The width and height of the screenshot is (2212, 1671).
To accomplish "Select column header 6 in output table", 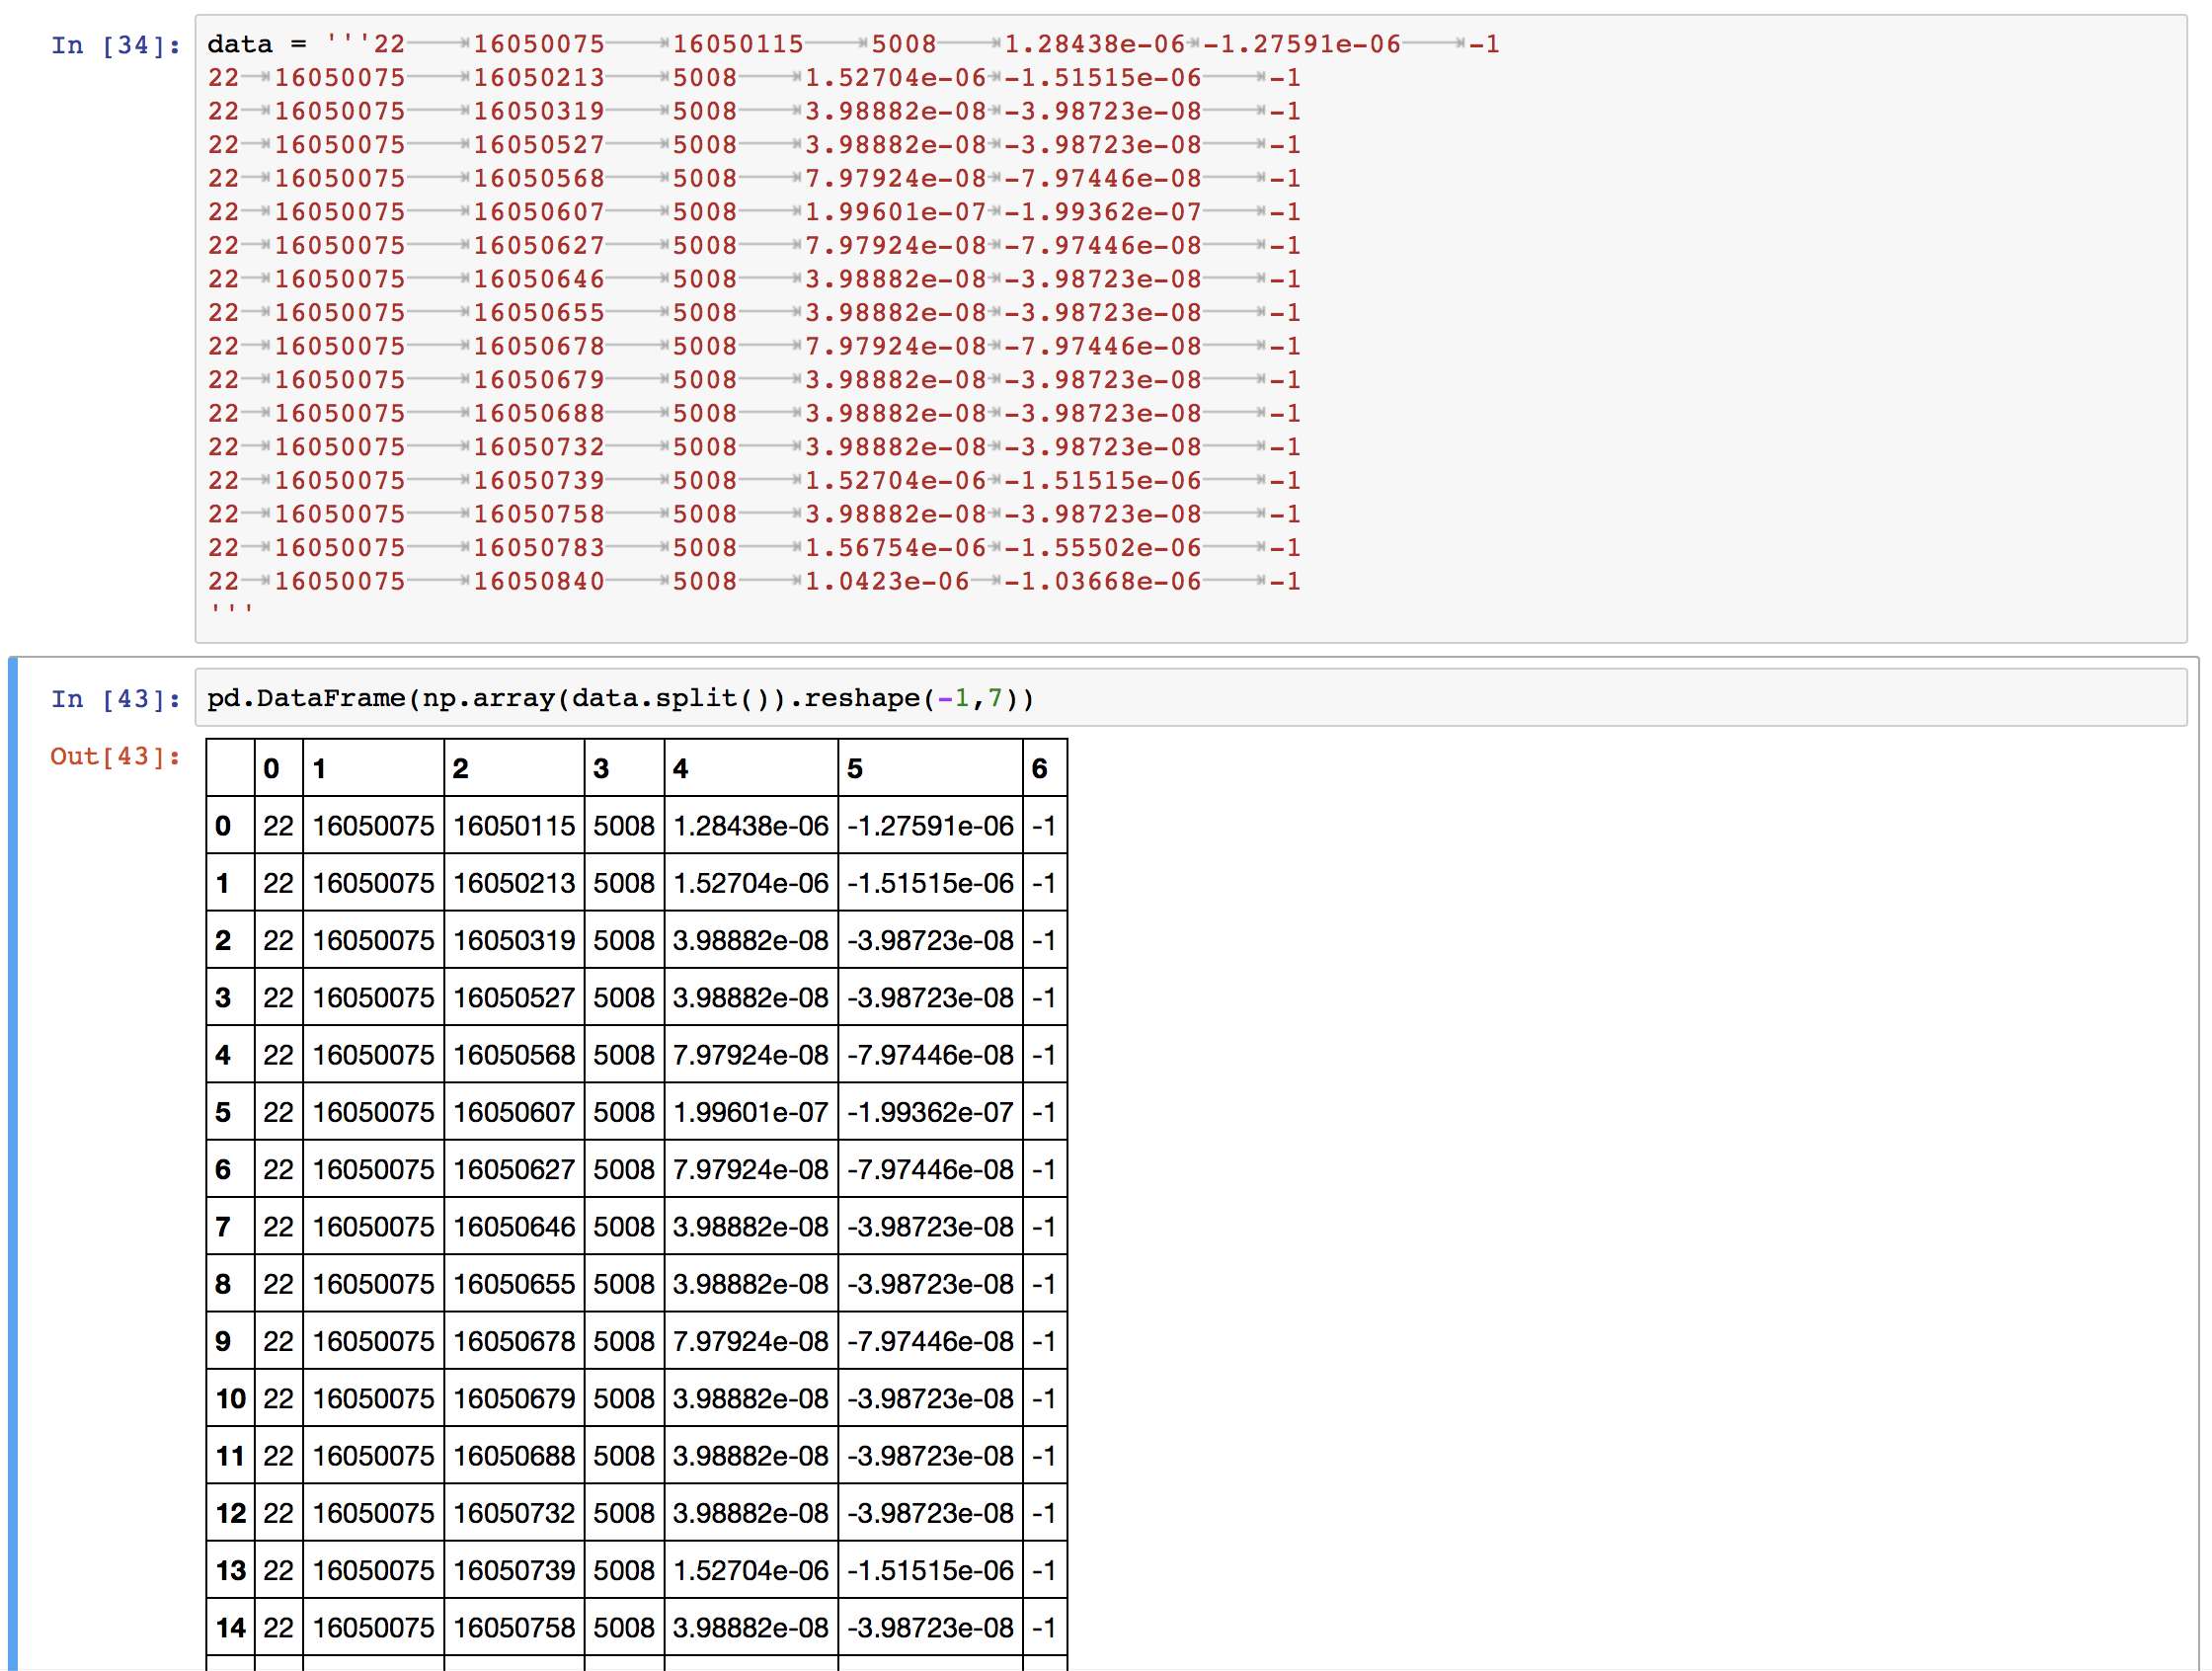I will pyautogui.click(x=1040, y=768).
